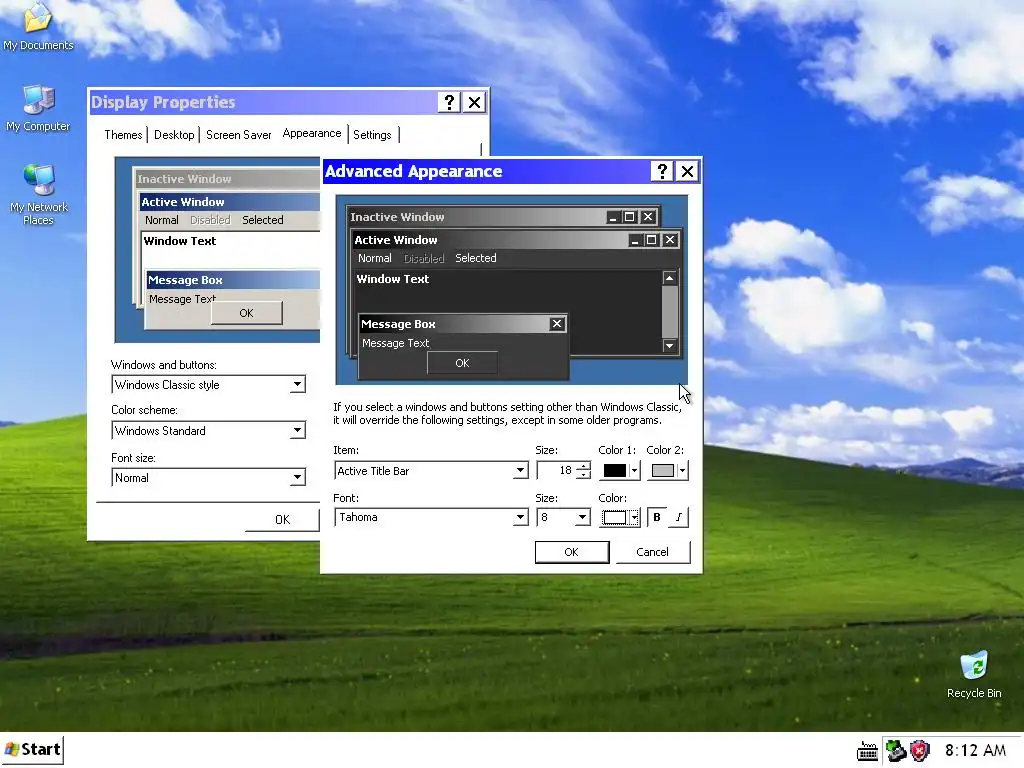This screenshot has width=1024, height=768.
Task: Click OK in Display Properties window
Action: (x=282, y=520)
